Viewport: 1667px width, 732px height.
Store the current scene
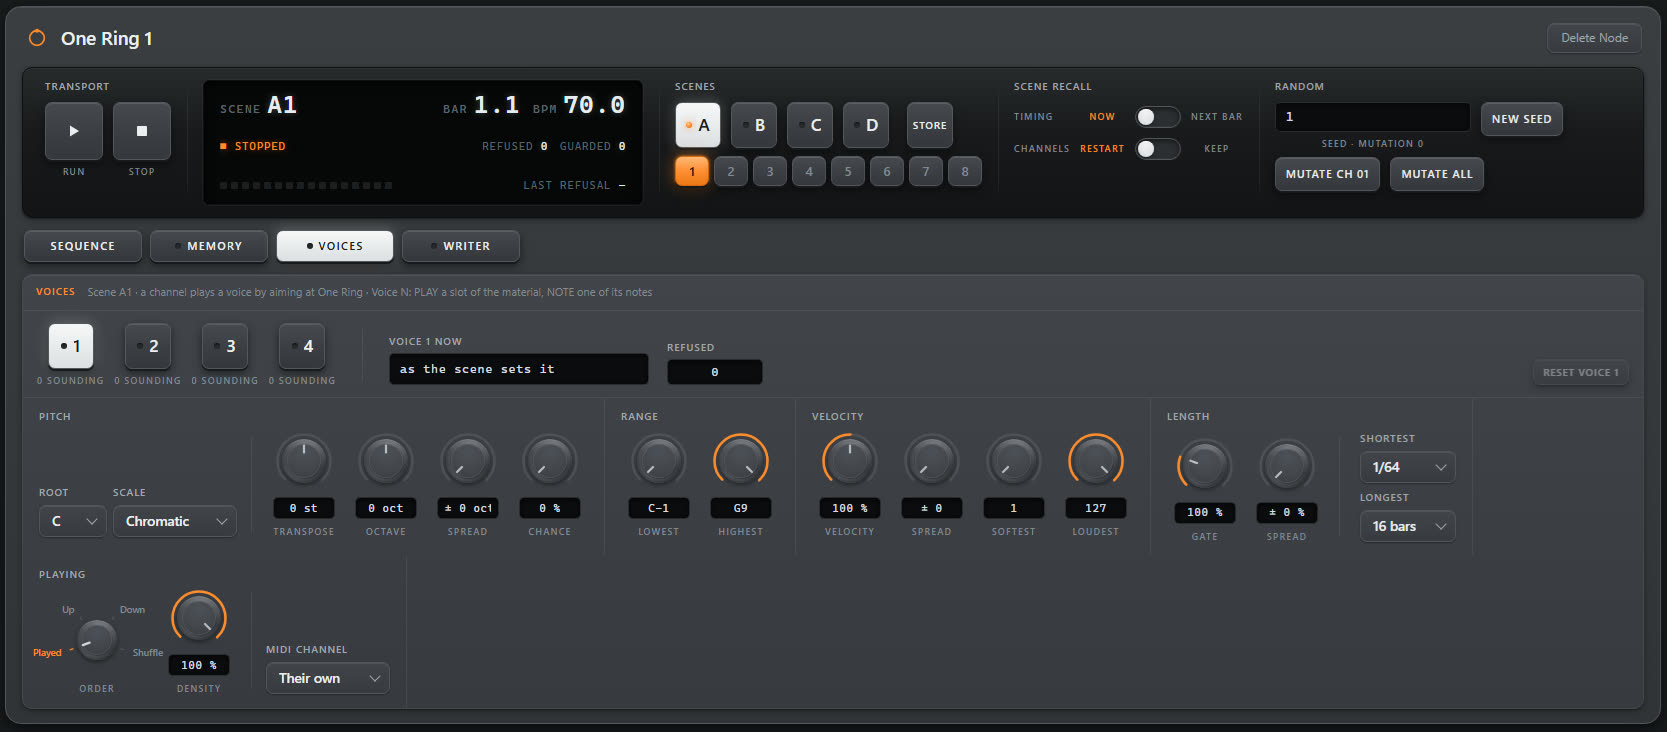pyautogui.click(x=929, y=125)
